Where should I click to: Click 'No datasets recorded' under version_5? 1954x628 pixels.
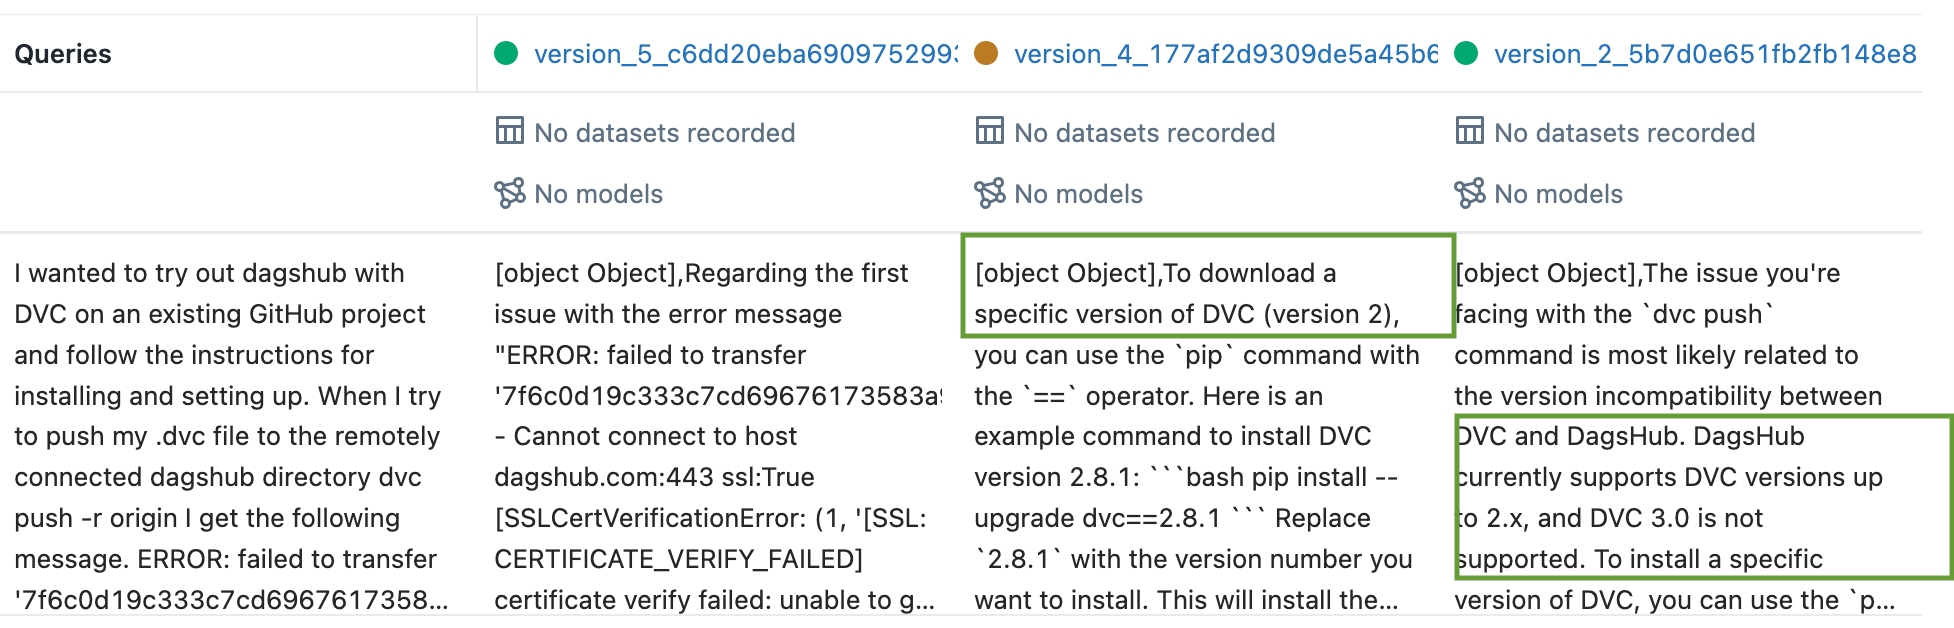click(665, 133)
